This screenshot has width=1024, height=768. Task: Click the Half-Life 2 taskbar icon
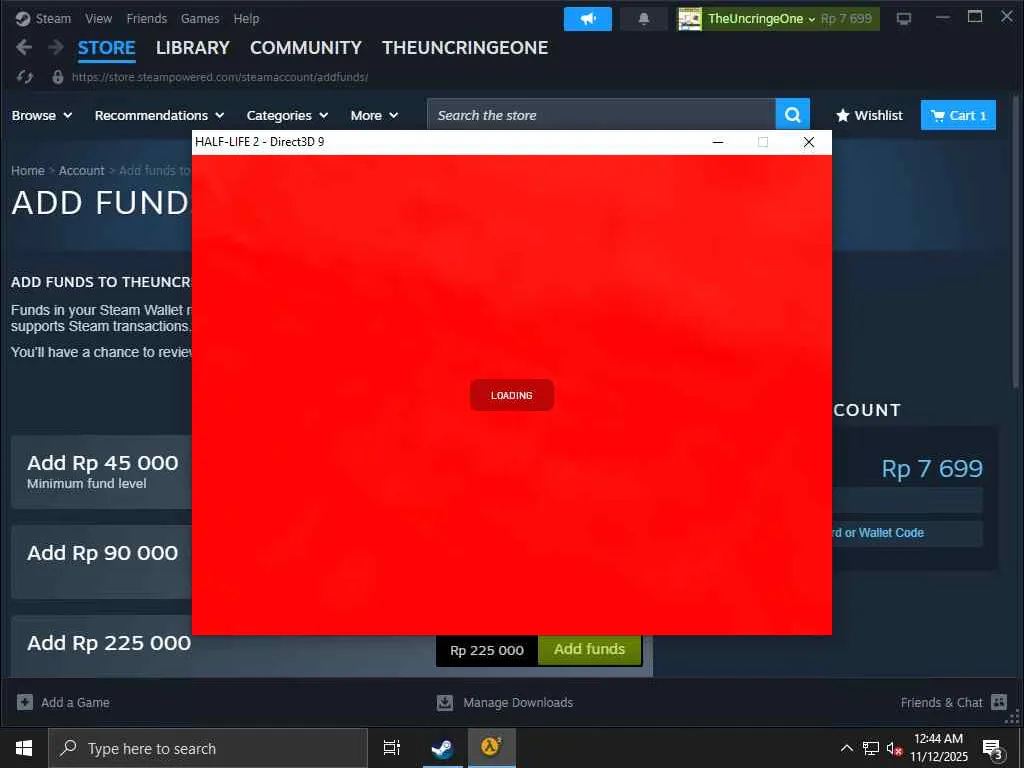click(492, 748)
